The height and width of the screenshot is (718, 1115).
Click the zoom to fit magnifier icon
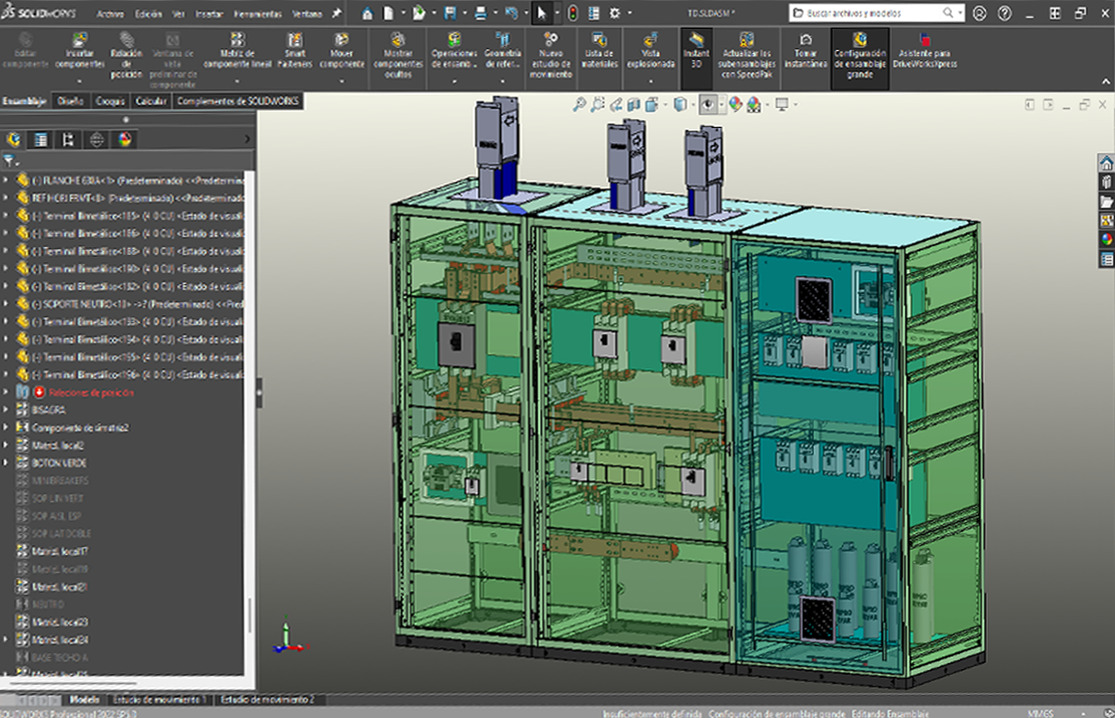click(x=579, y=104)
